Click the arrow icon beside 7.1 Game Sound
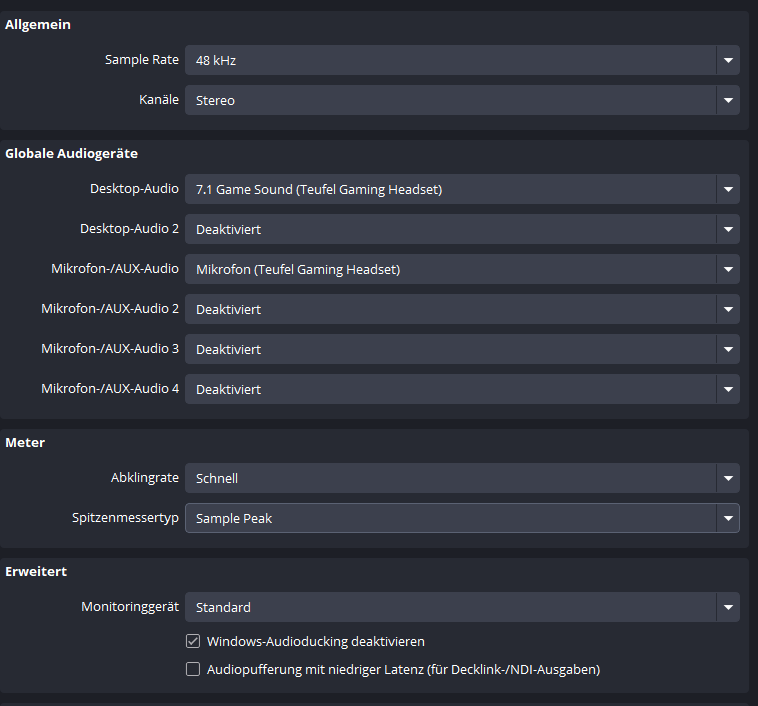This screenshot has width=758, height=706. [x=728, y=189]
